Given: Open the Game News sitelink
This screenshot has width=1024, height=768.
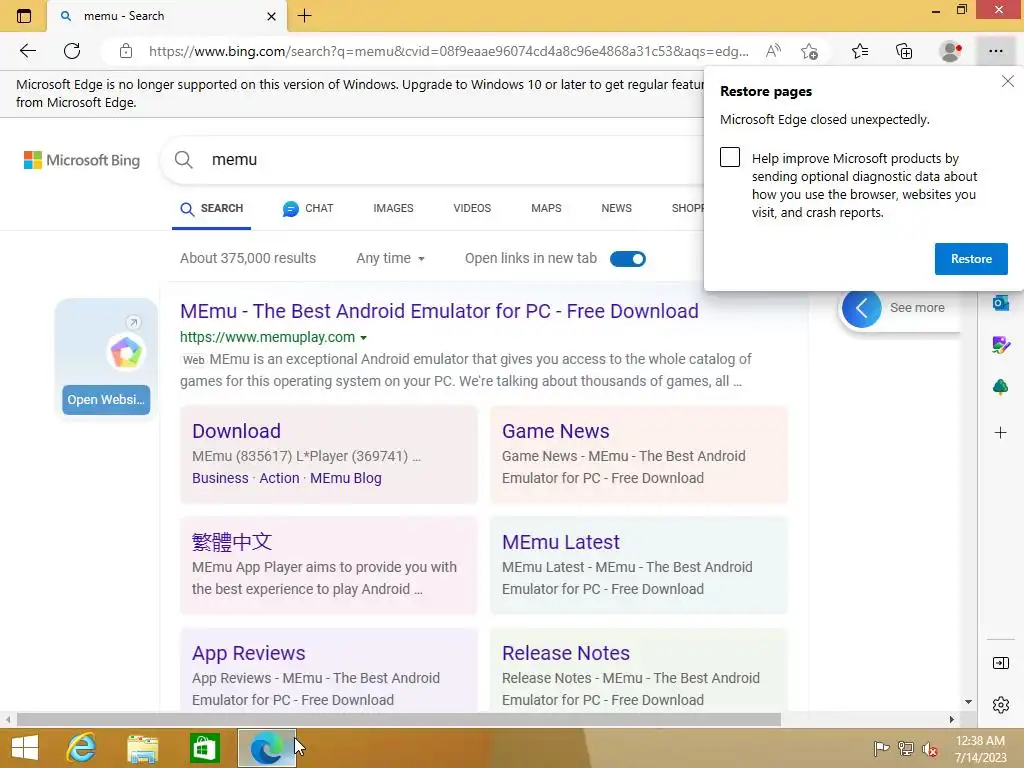Looking at the screenshot, I should pos(555,431).
